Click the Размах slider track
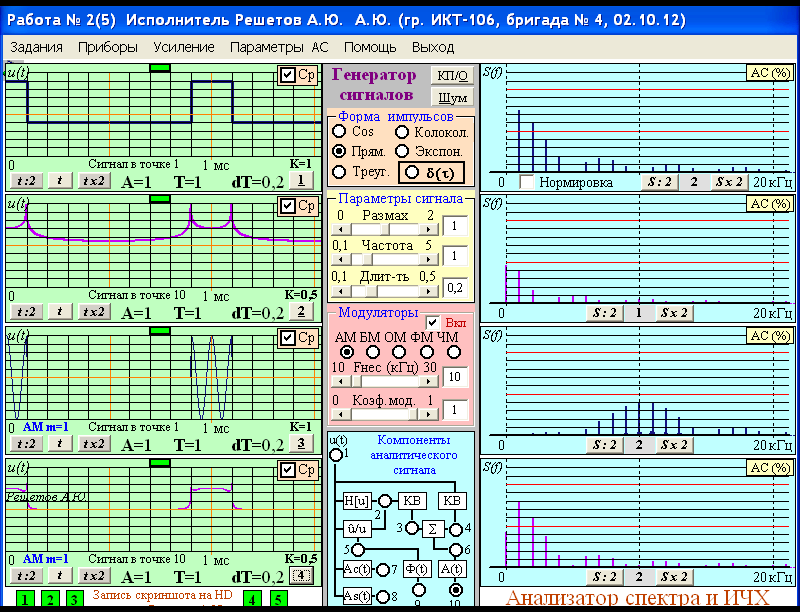 pos(385,230)
